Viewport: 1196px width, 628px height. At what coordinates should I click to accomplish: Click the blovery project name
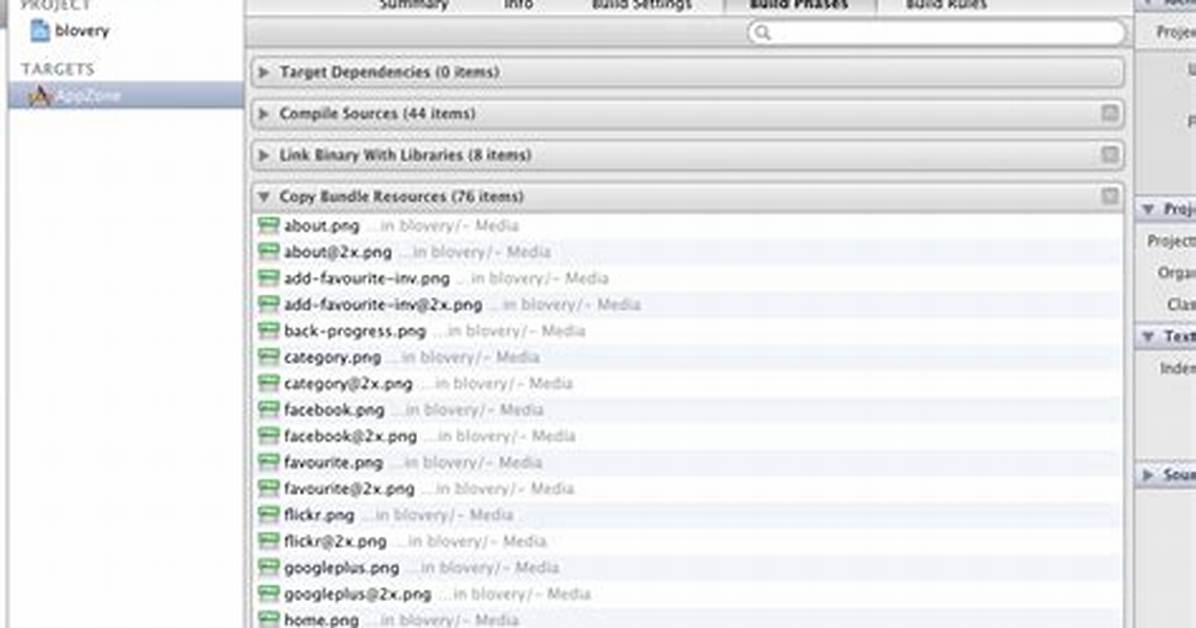point(82,31)
